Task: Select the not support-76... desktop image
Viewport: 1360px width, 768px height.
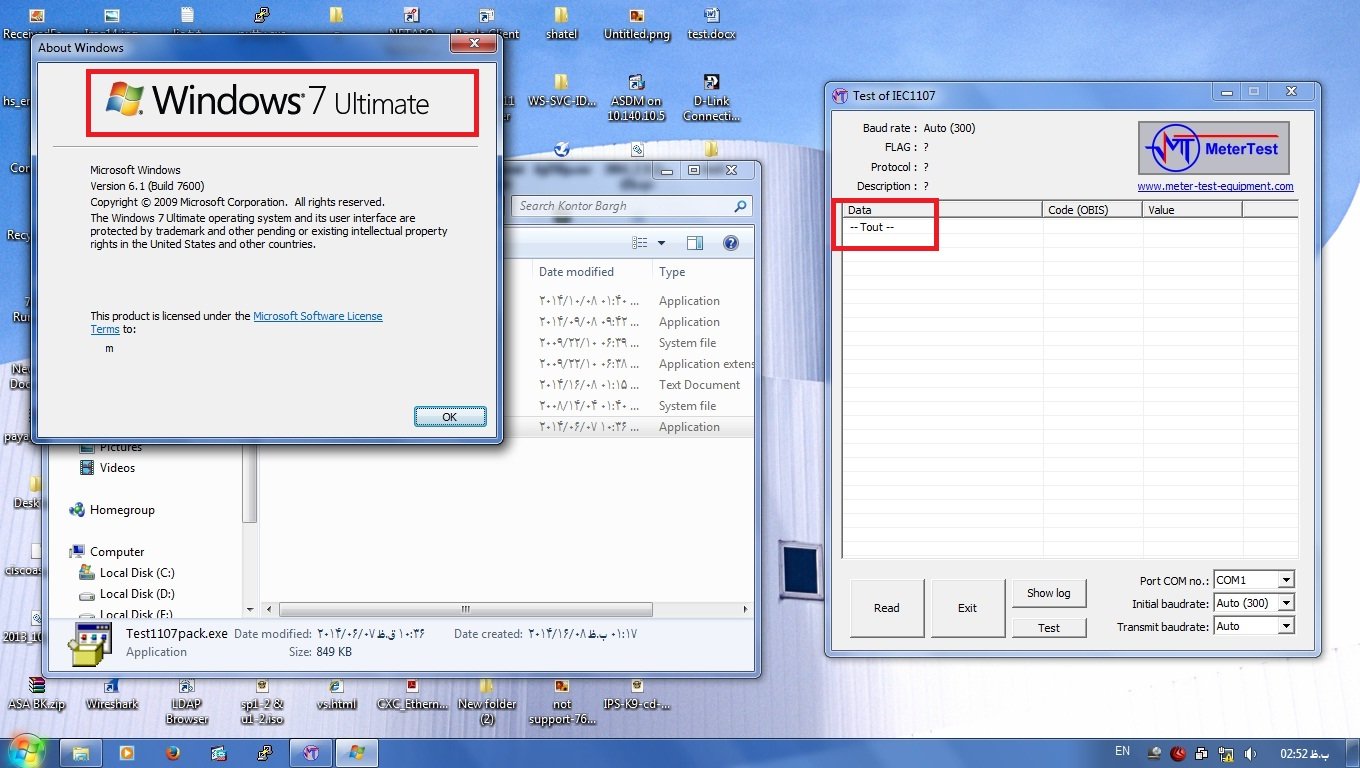Action: pyautogui.click(x=562, y=700)
